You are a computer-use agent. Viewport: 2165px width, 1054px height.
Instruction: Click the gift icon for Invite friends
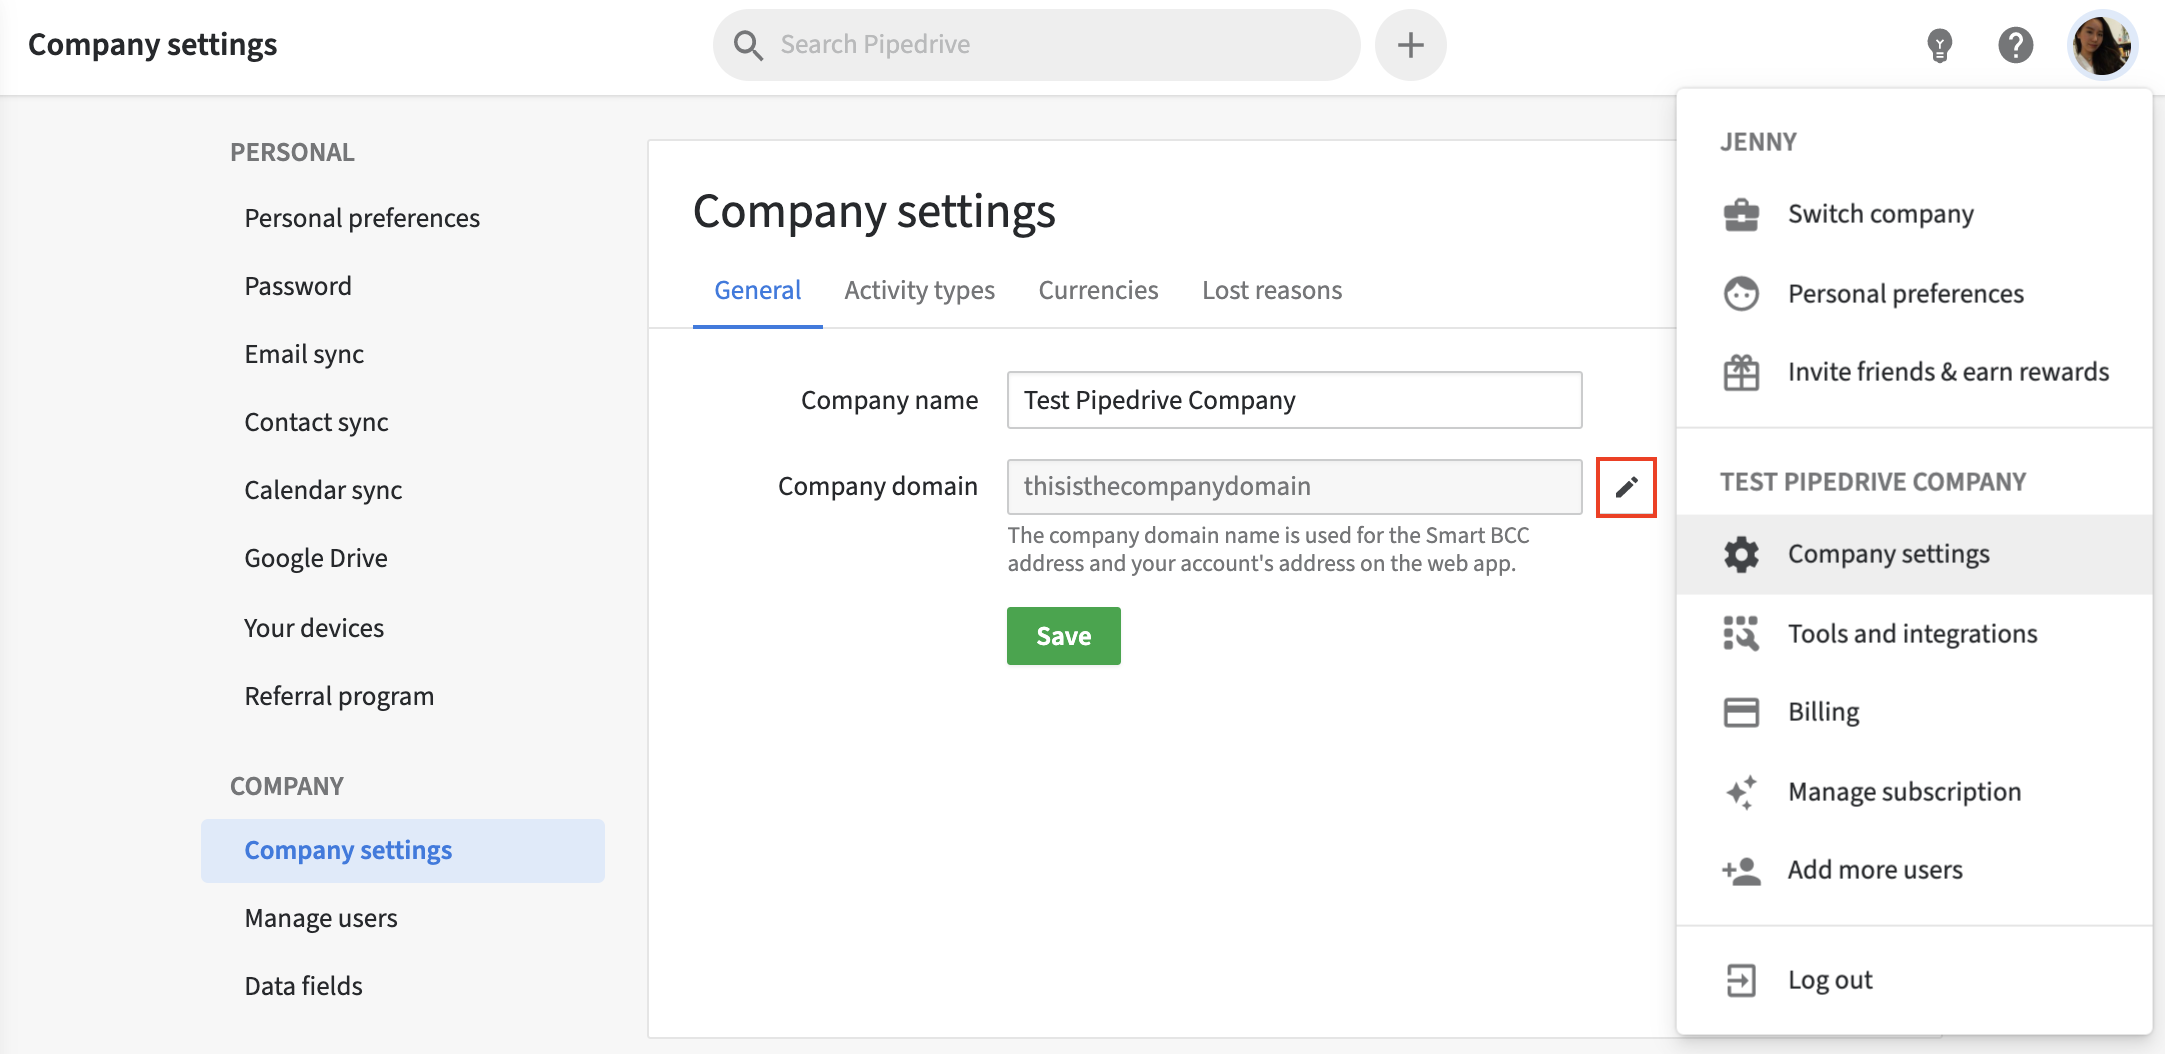pyautogui.click(x=1741, y=372)
